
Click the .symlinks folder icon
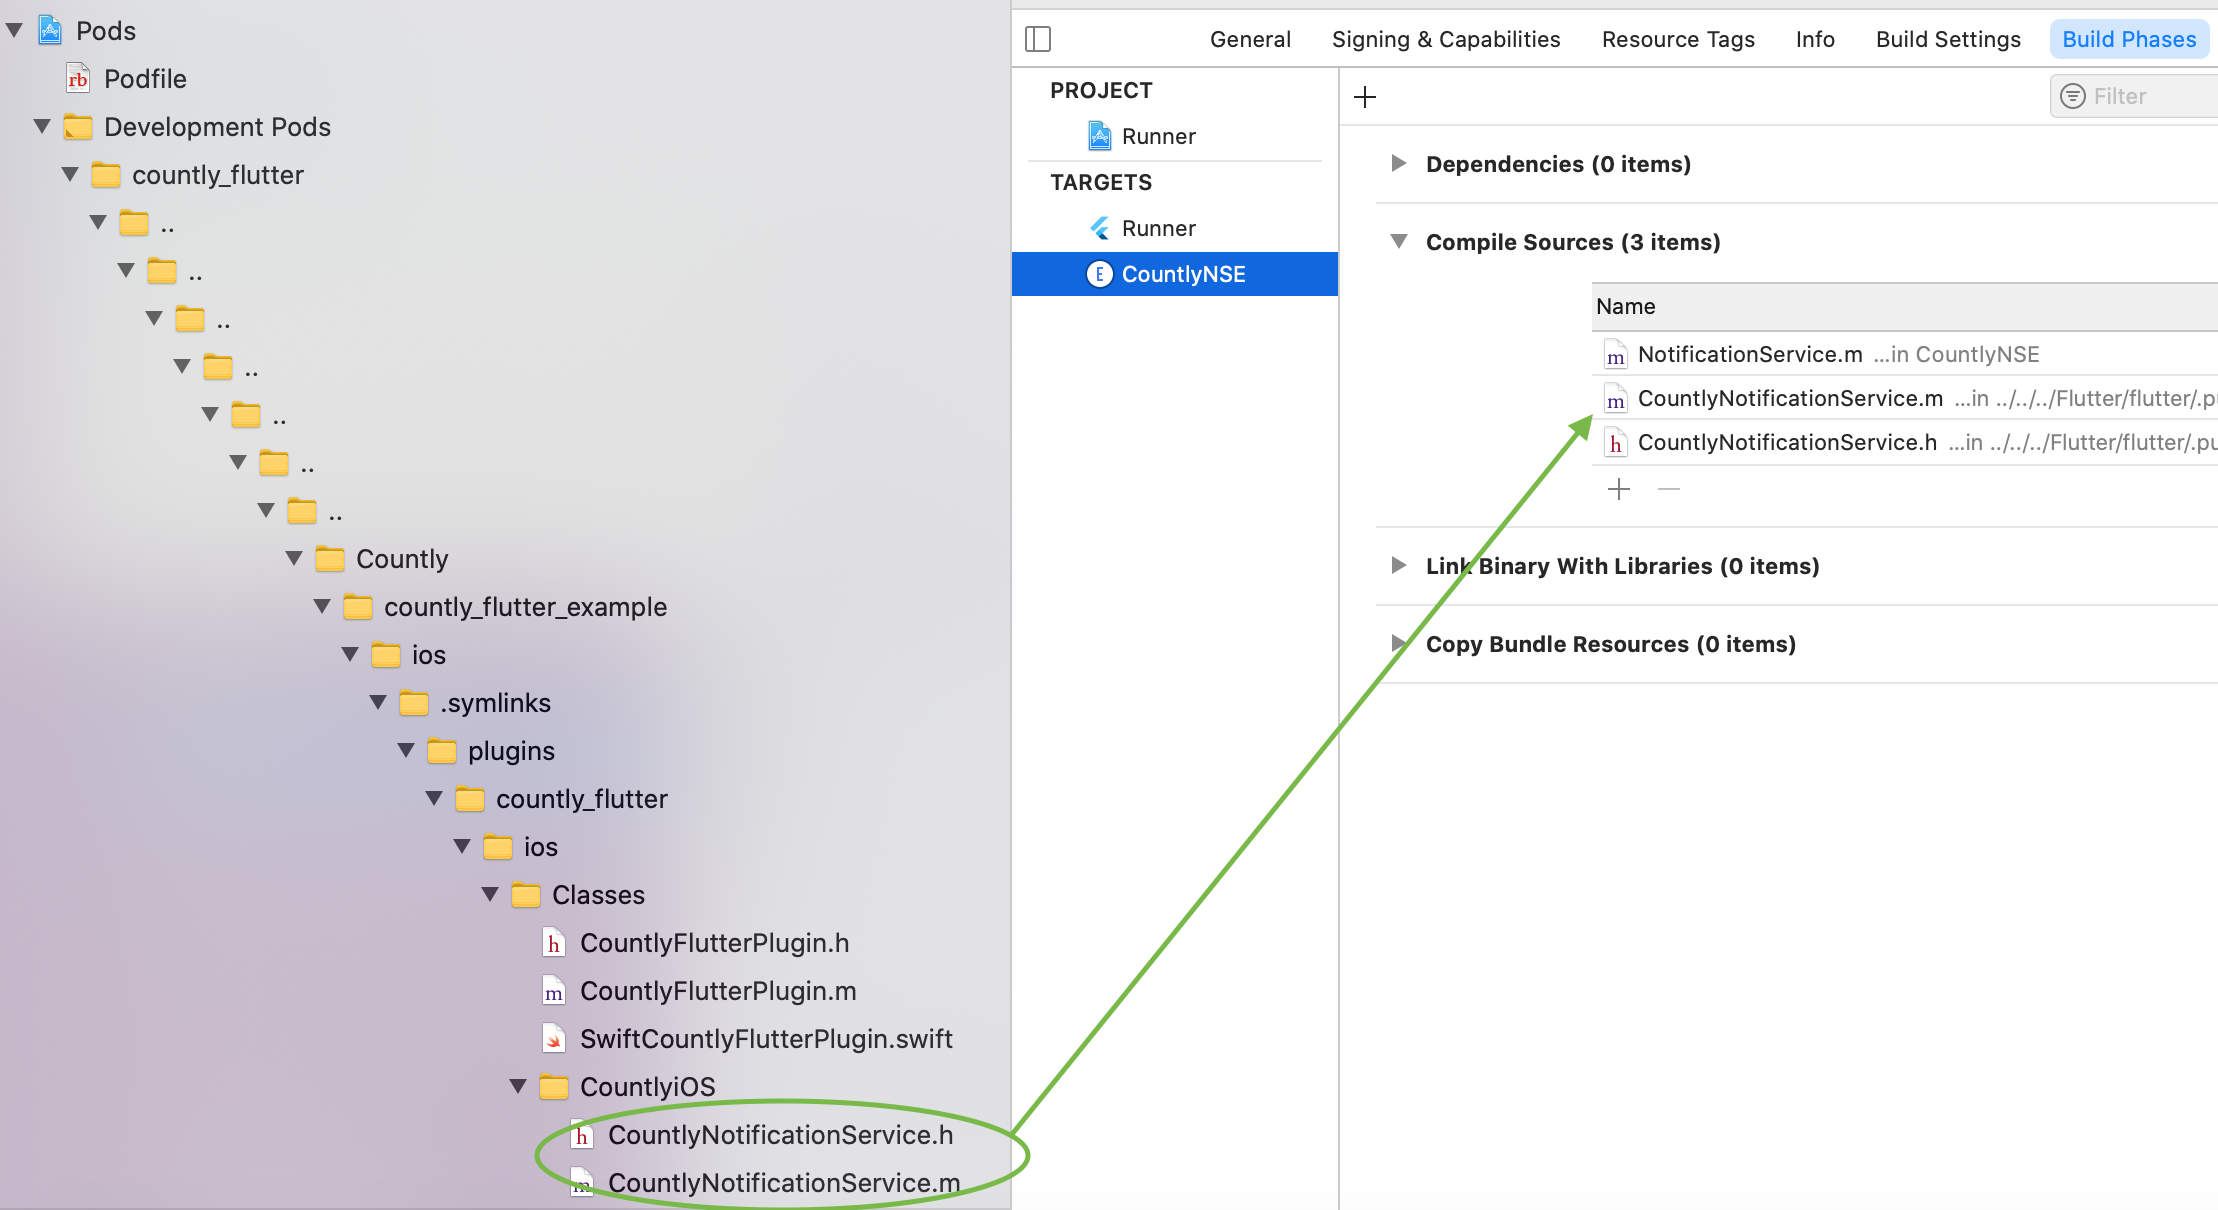coord(414,703)
